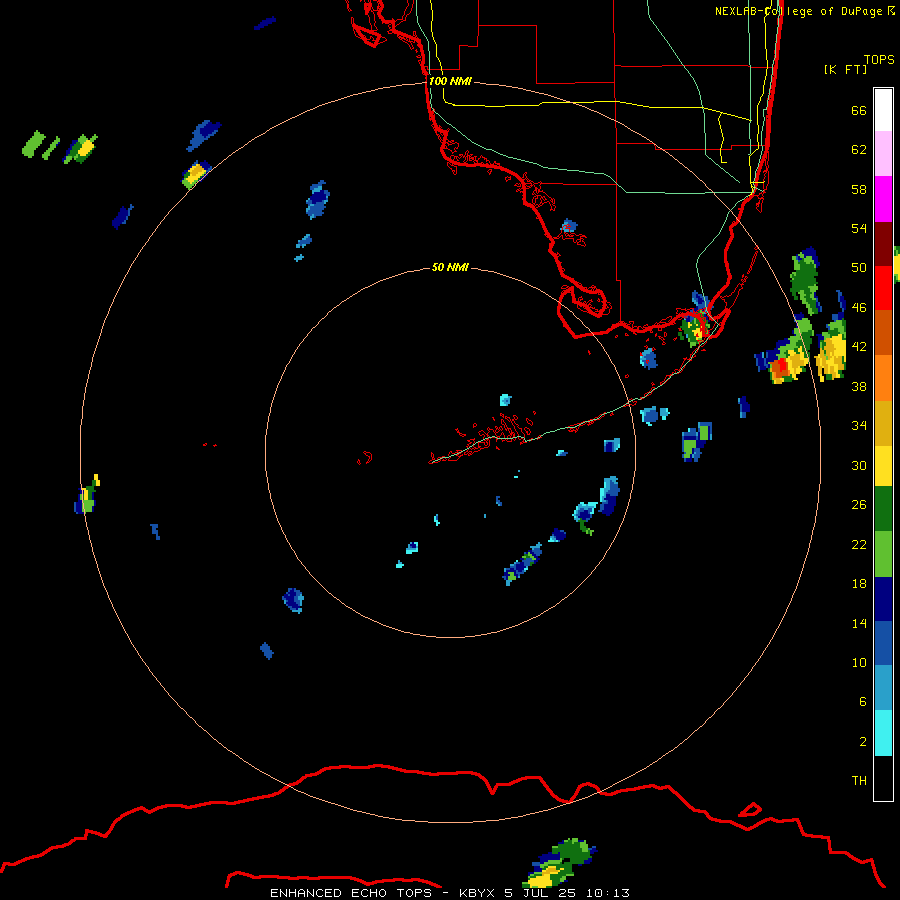
Task: Click the 50 legend value
Action: (859, 267)
